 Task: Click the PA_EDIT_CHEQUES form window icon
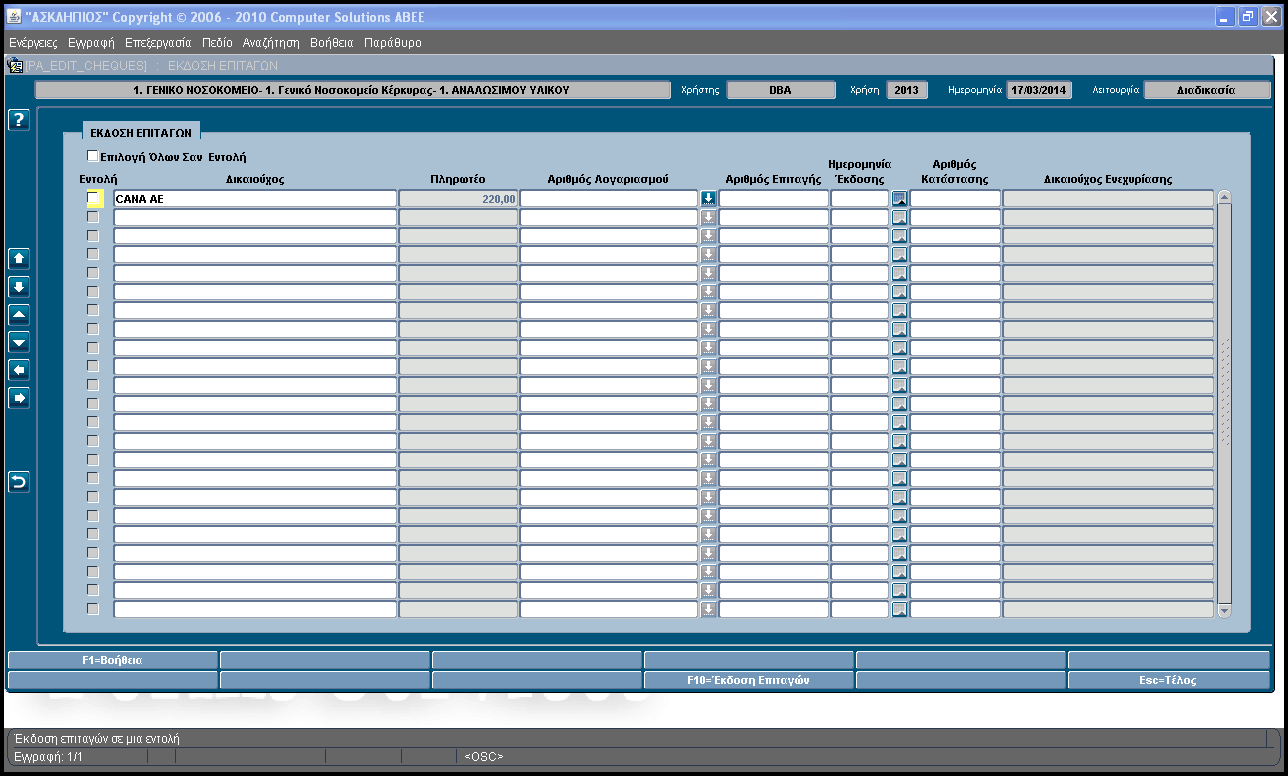click(x=15, y=65)
